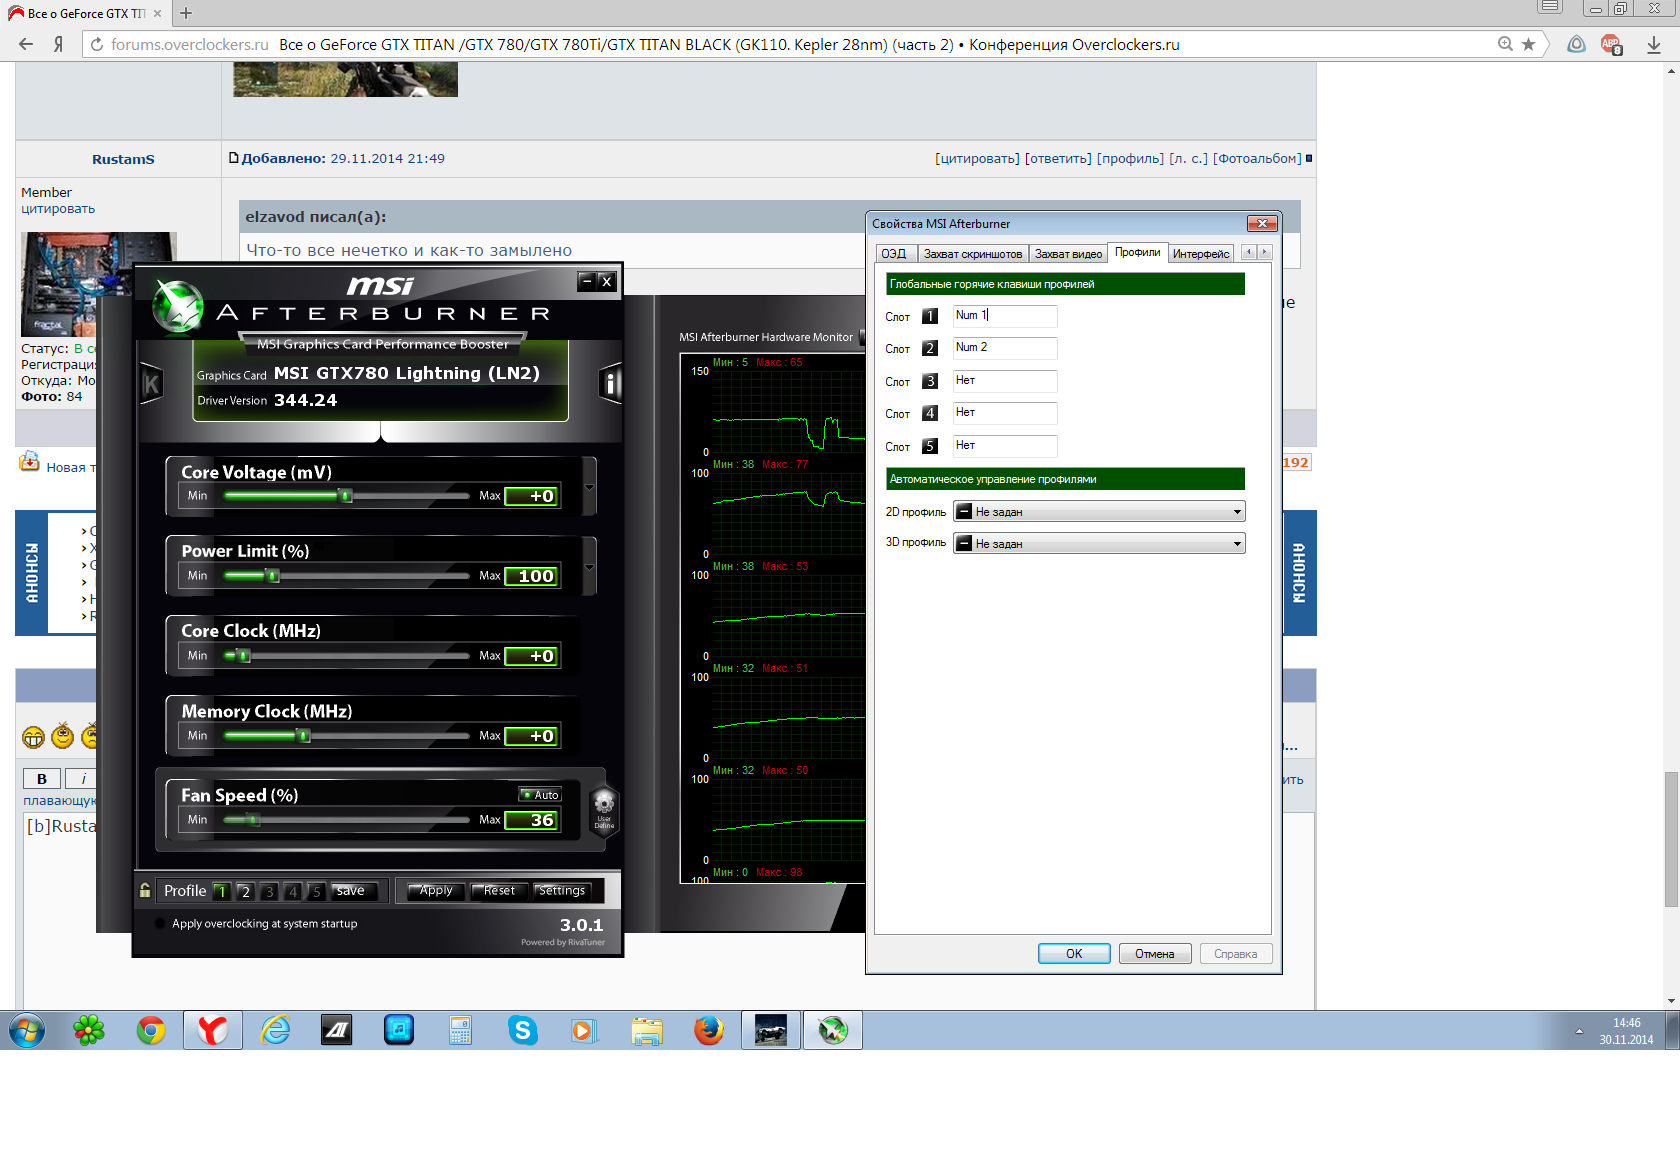Viewport: 1680px width, 1167px height.
Task: Open Windows Explorer from the taskbar
Action: (647, 1030)
